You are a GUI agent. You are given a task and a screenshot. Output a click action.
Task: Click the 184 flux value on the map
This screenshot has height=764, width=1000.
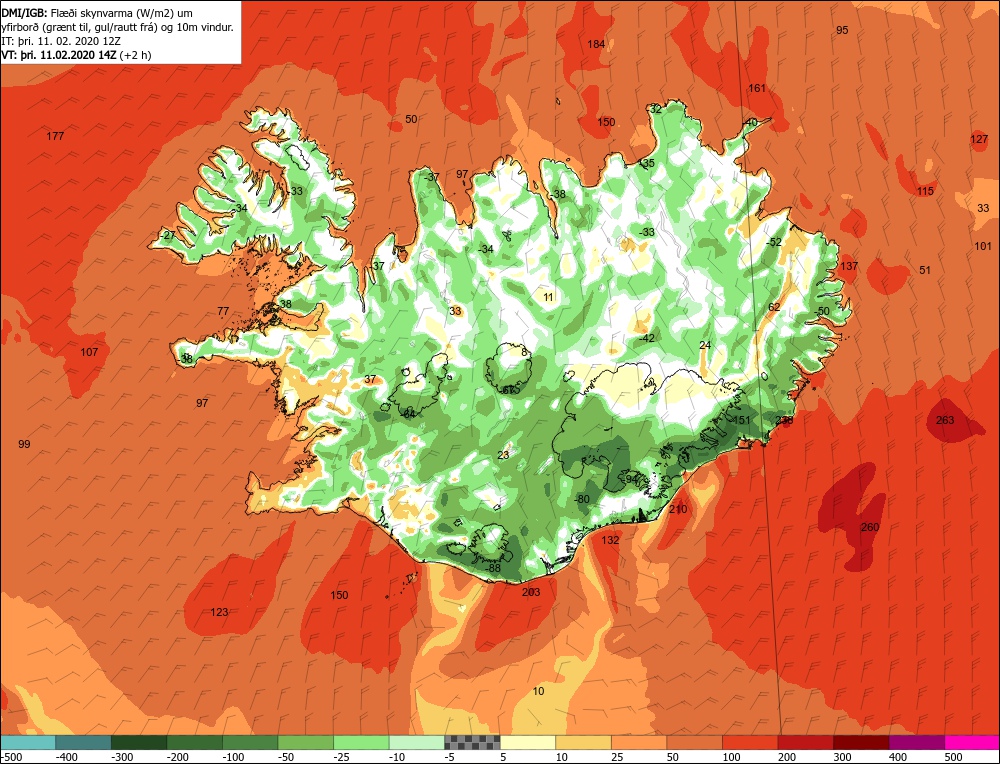596,44
